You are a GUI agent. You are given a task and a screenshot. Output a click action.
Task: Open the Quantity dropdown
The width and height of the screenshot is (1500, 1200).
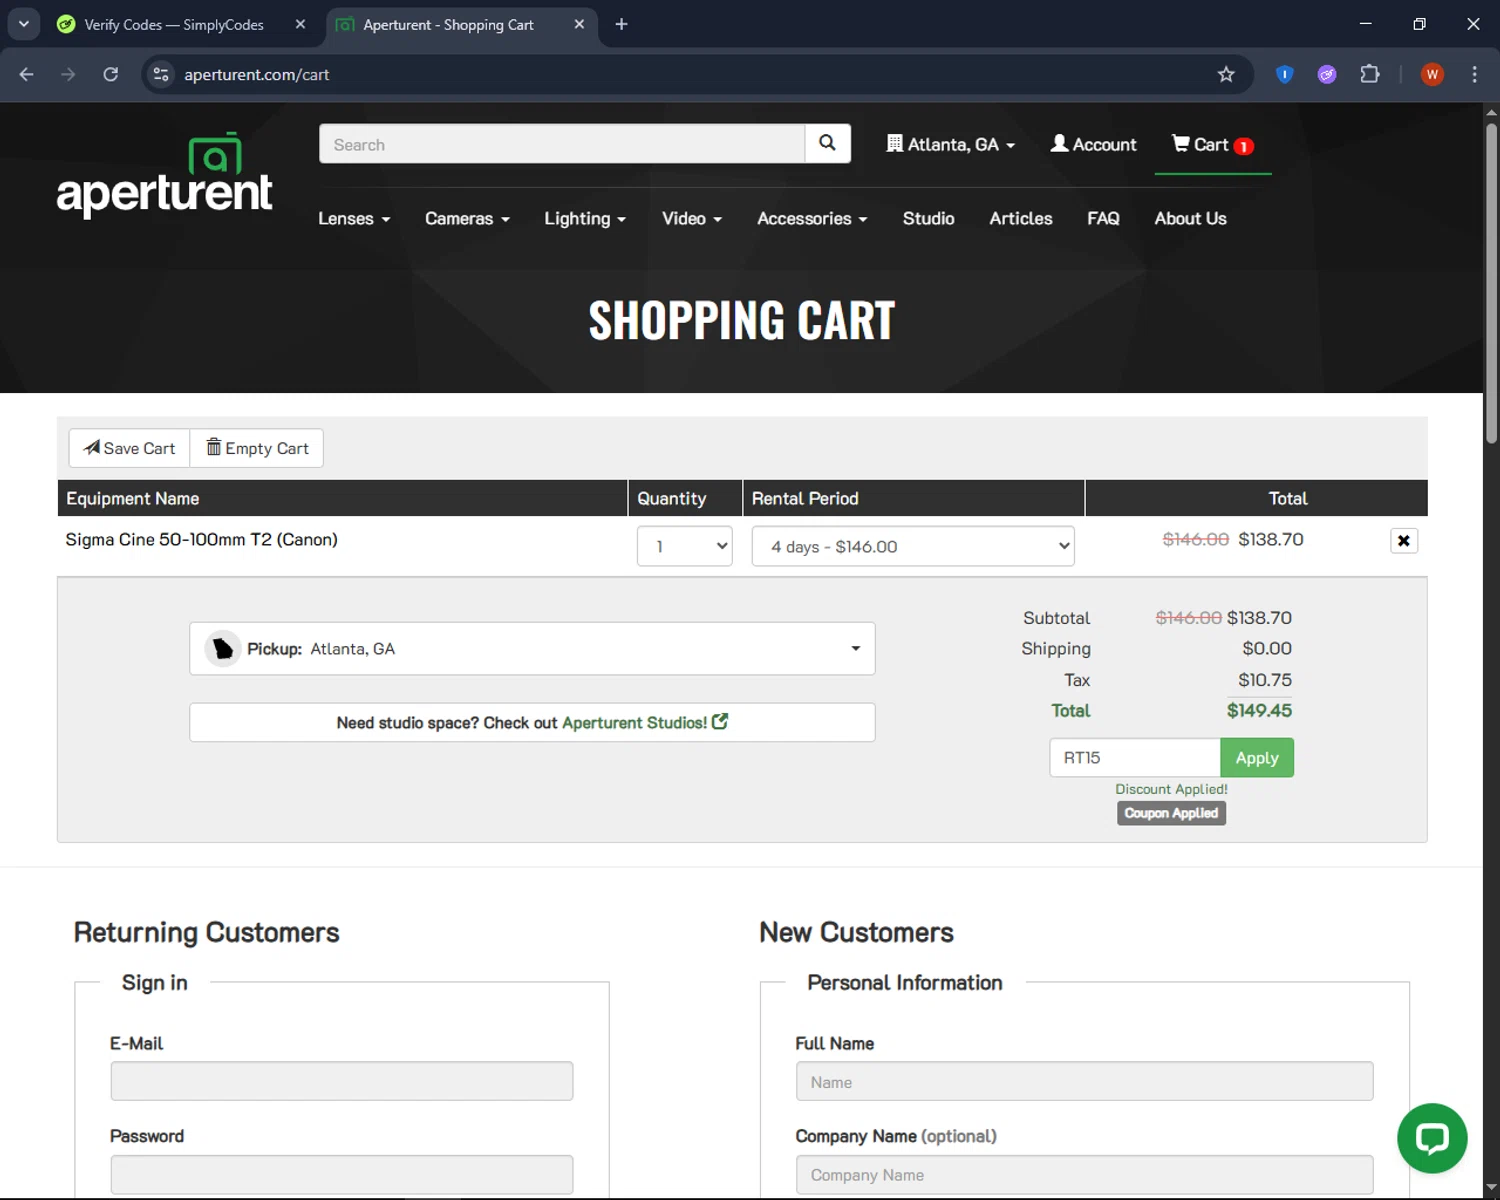coord(685,546)
